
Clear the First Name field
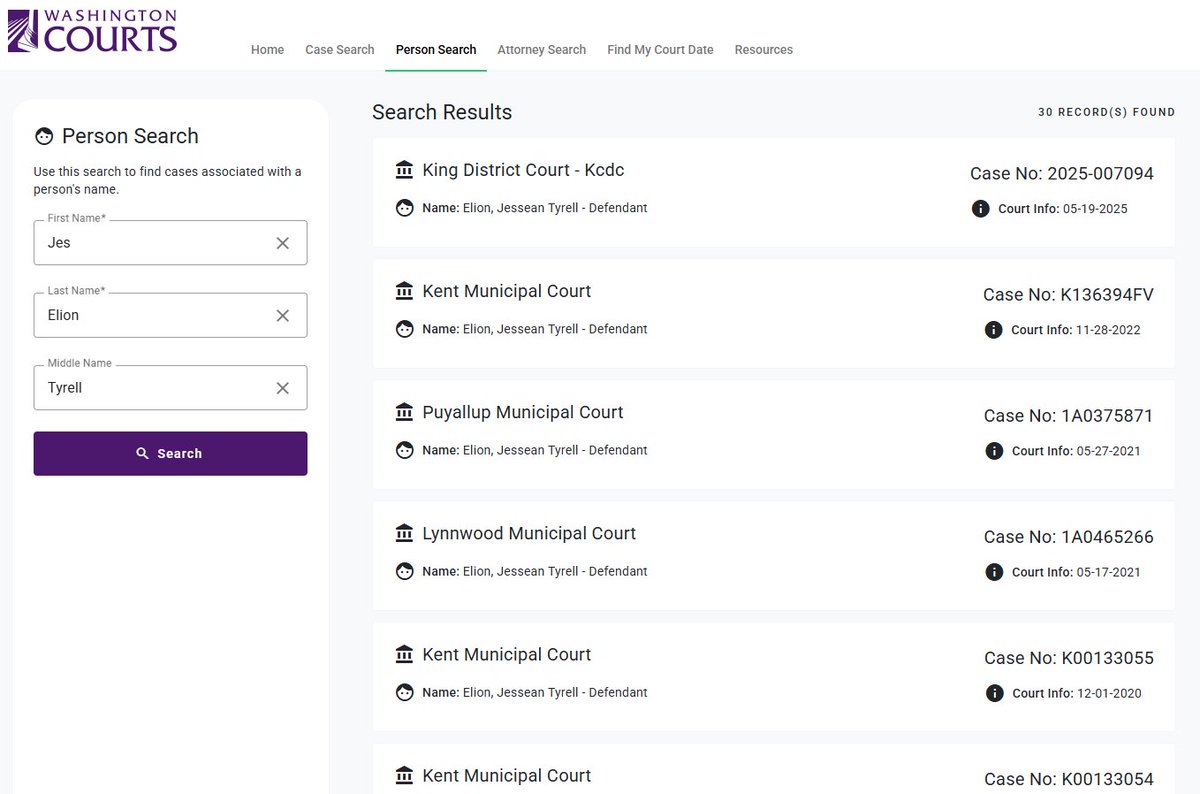(x=283, y=243)
